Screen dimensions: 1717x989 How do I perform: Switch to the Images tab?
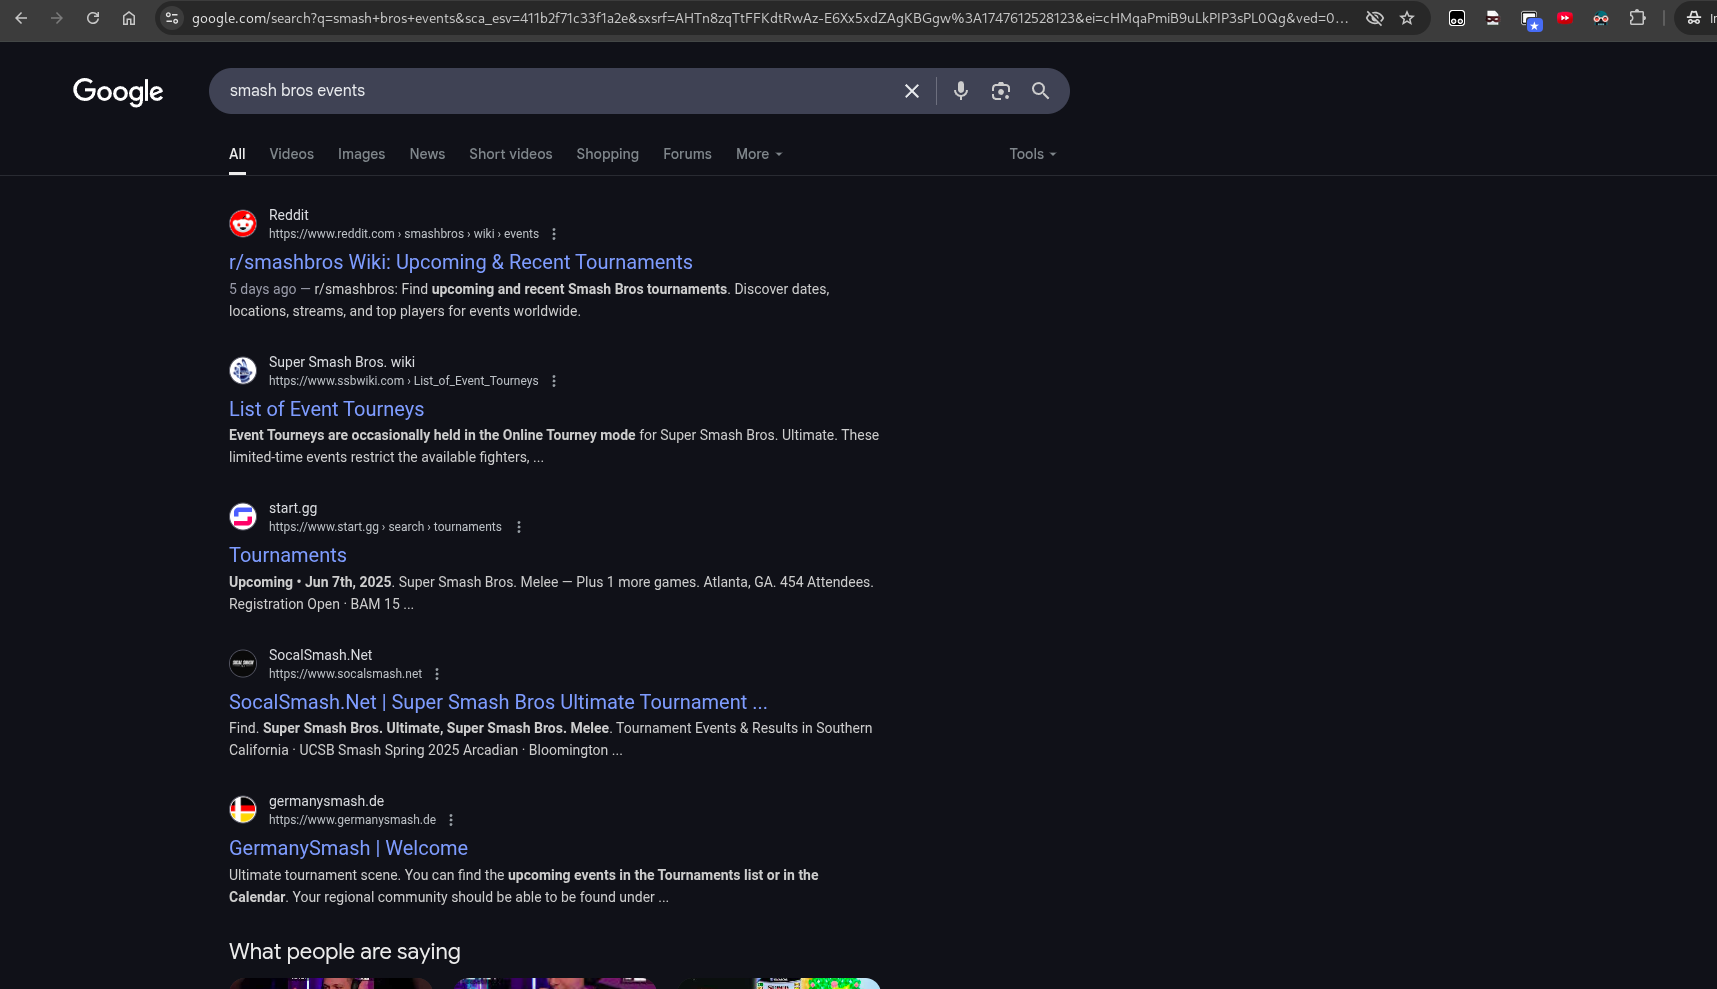361,154
